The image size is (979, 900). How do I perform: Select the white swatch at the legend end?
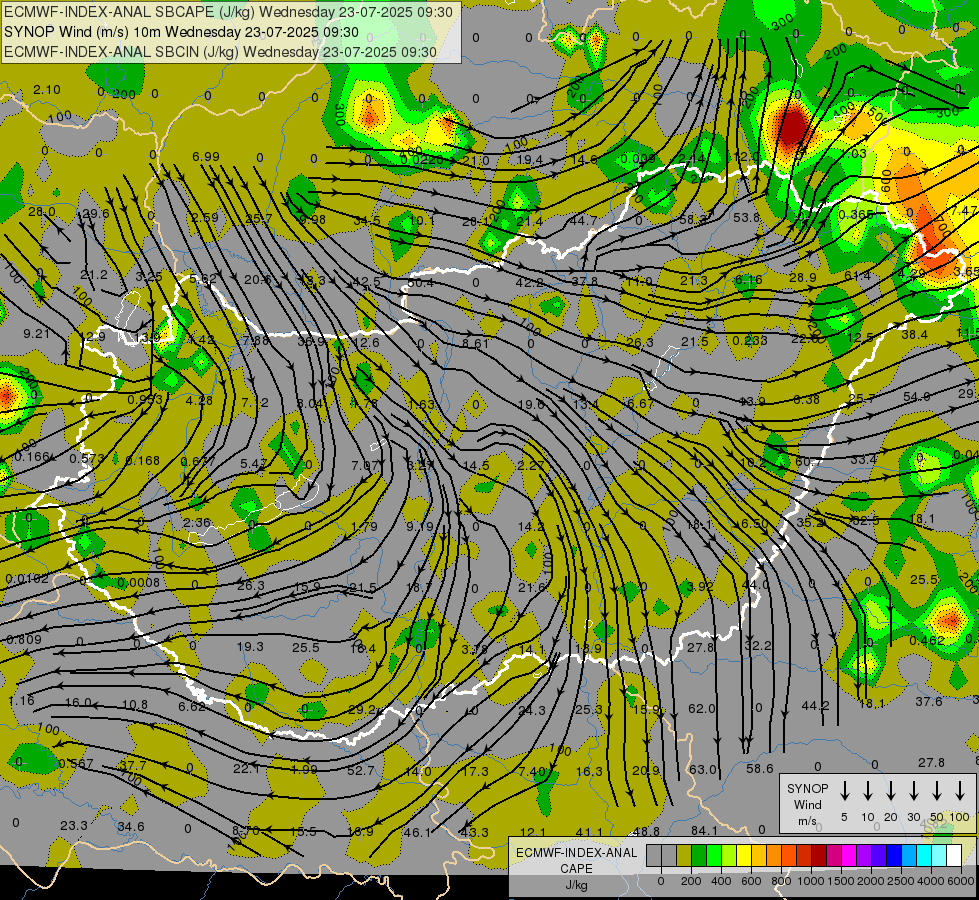tap(954, 855)
